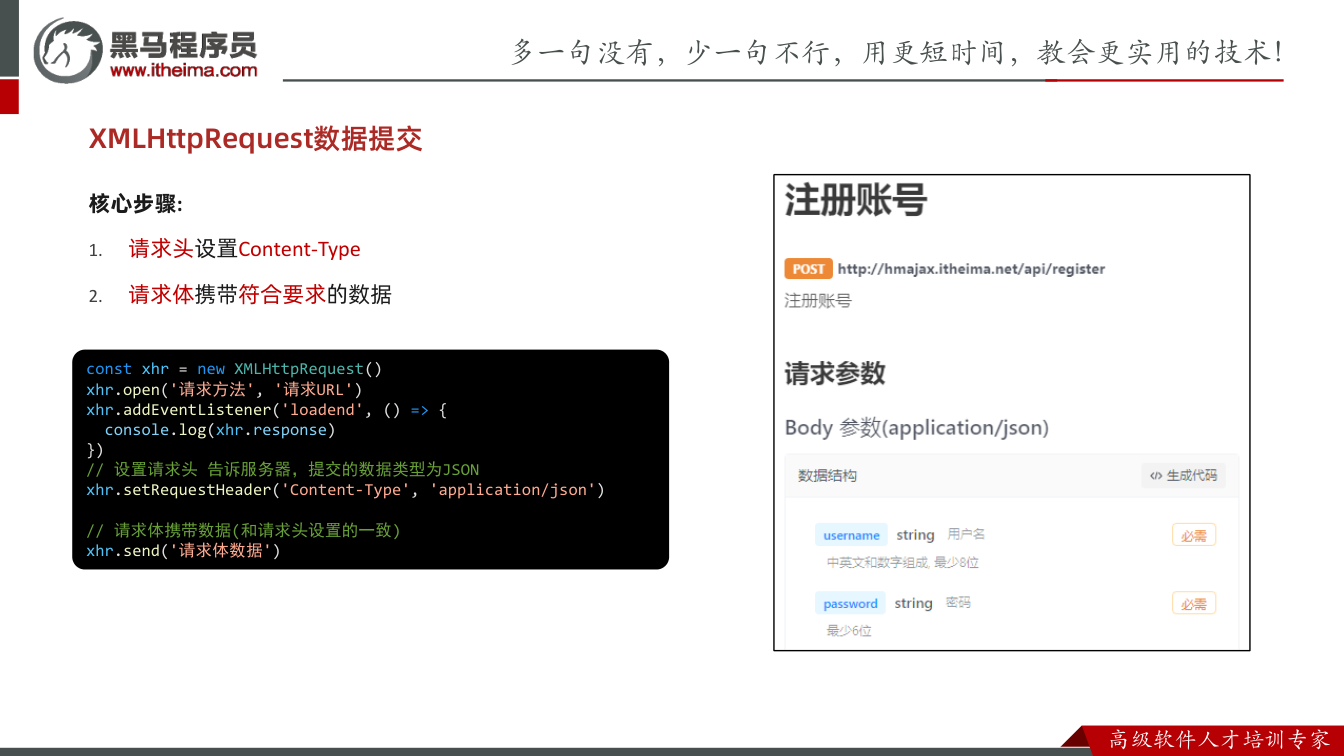
Task: Click the 高级软件人才培训专家 footer banner
Action: (1219, 740)
